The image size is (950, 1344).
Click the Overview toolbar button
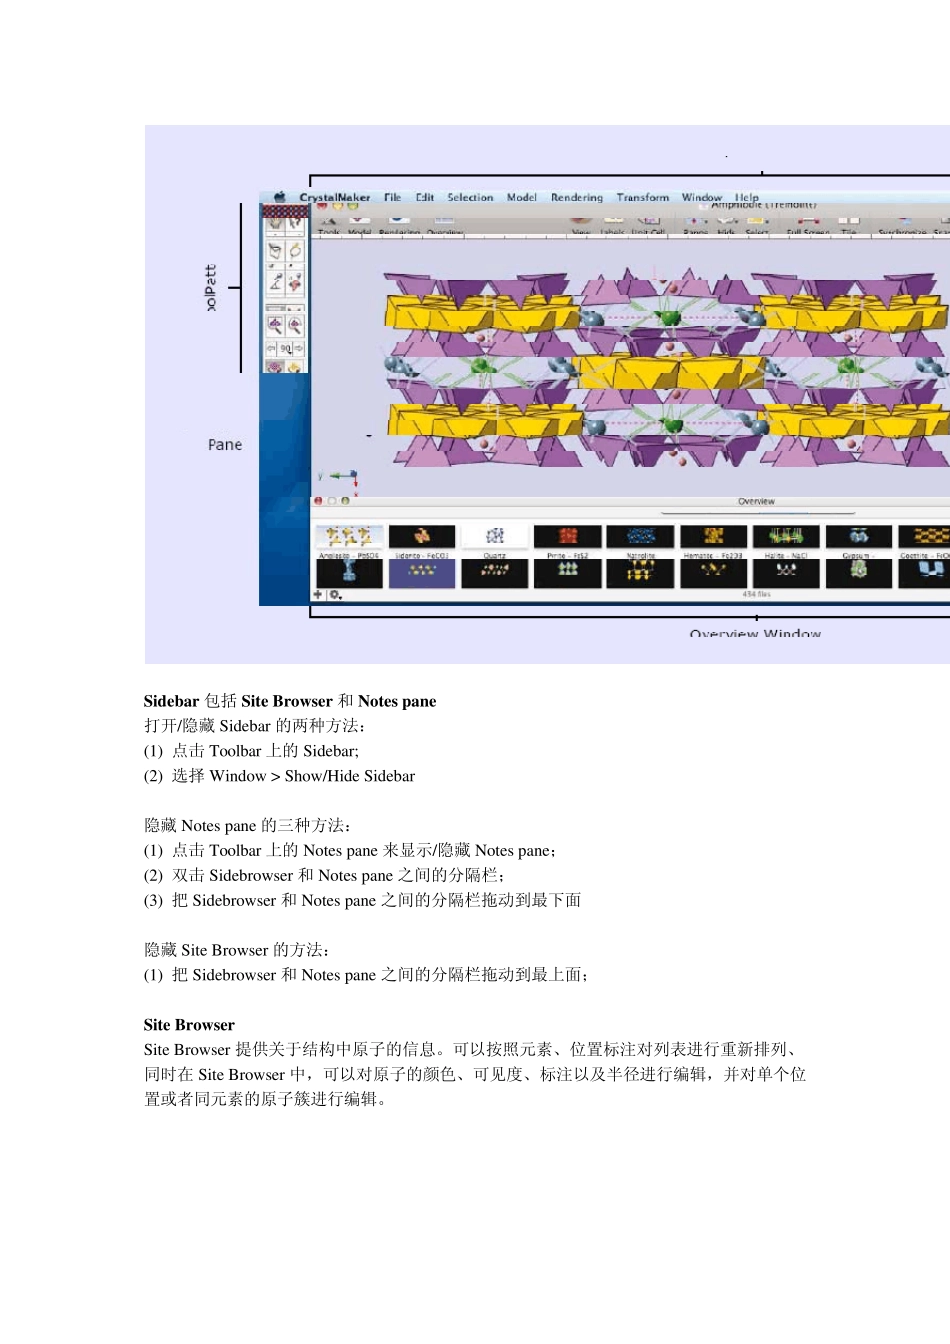(x=444, y=228)
